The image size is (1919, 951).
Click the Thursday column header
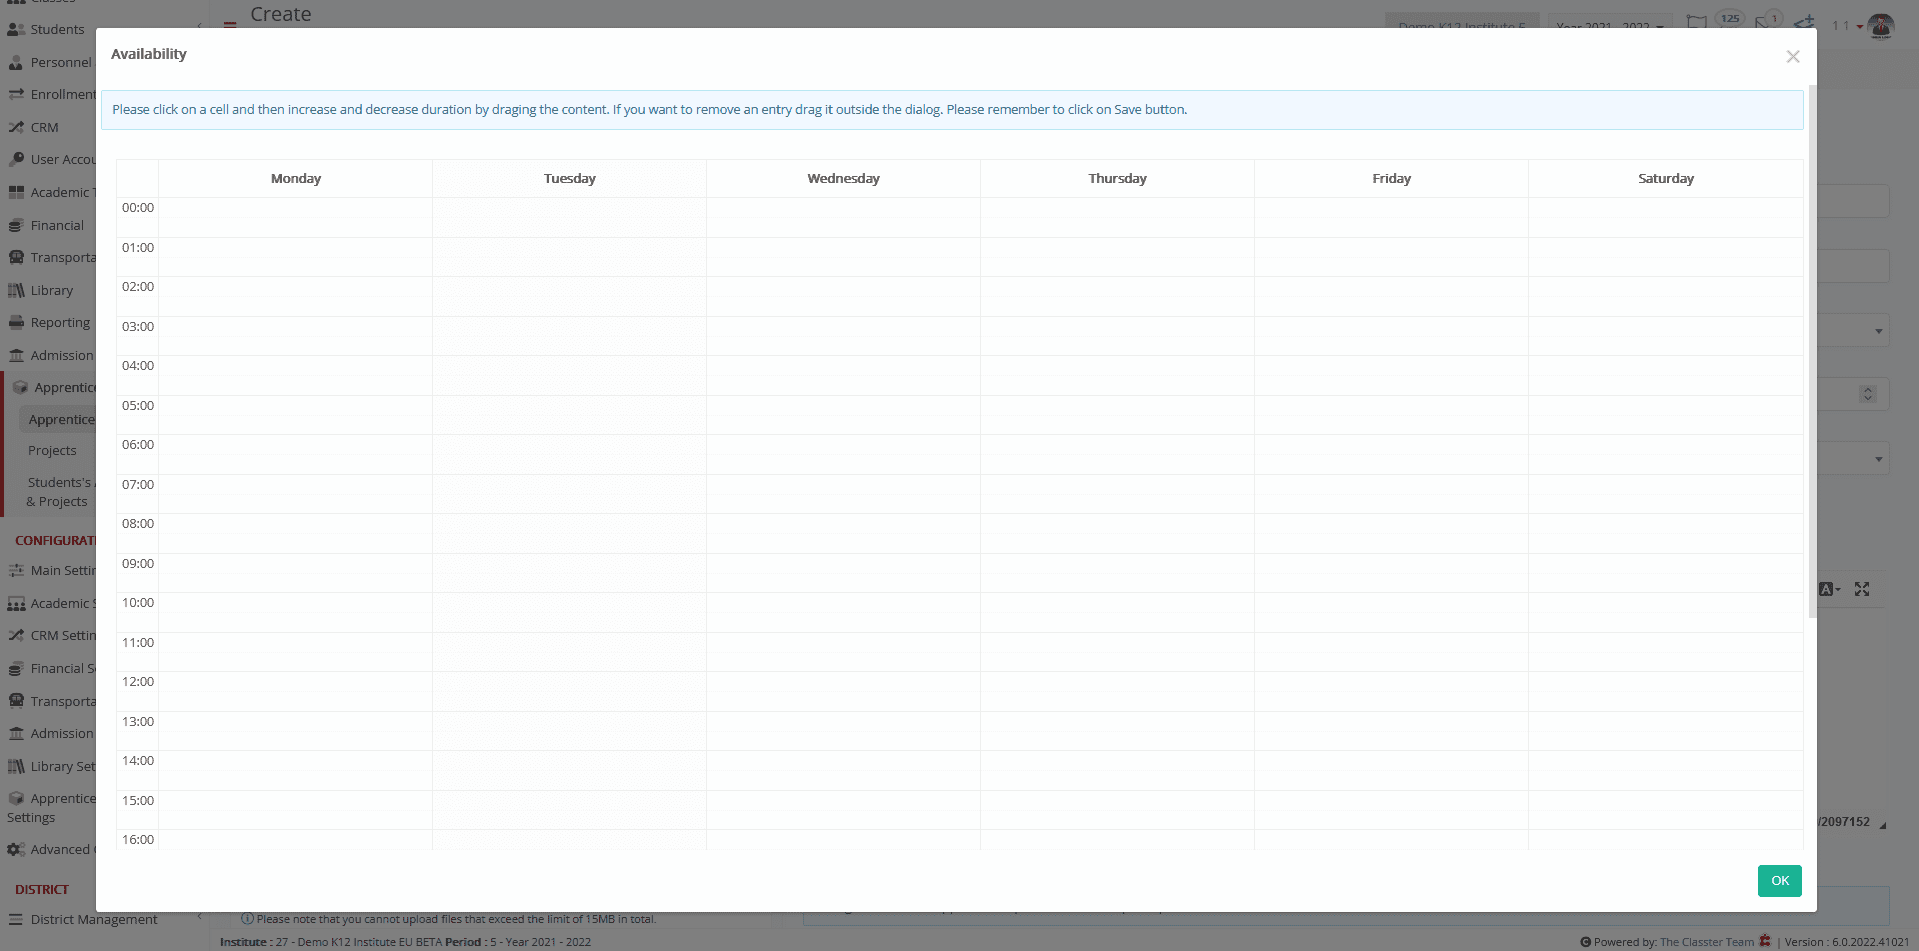pos(1118,179)
